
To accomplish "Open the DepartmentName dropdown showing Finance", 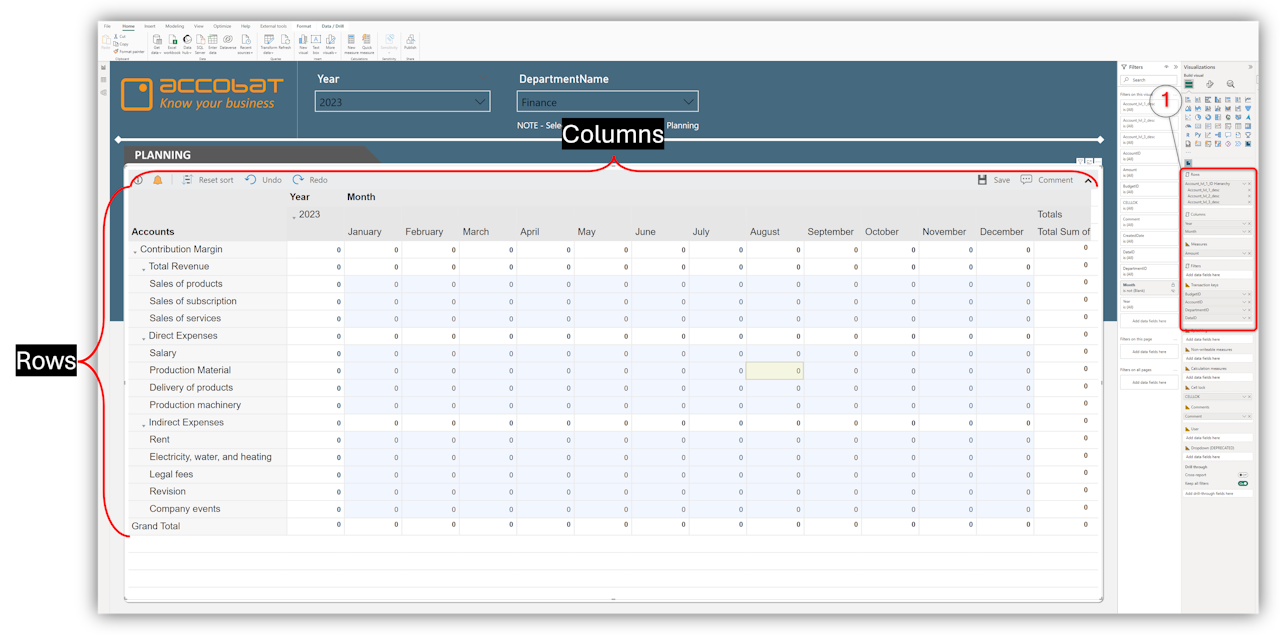I will coord(688,101).
